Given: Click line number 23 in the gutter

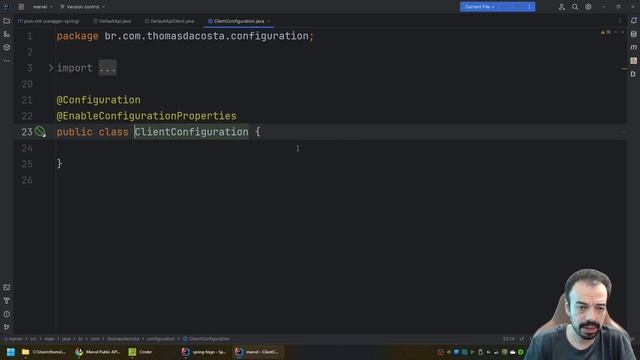Looking at the screenshot, I should pyautogui.click(x=27, y=132).
